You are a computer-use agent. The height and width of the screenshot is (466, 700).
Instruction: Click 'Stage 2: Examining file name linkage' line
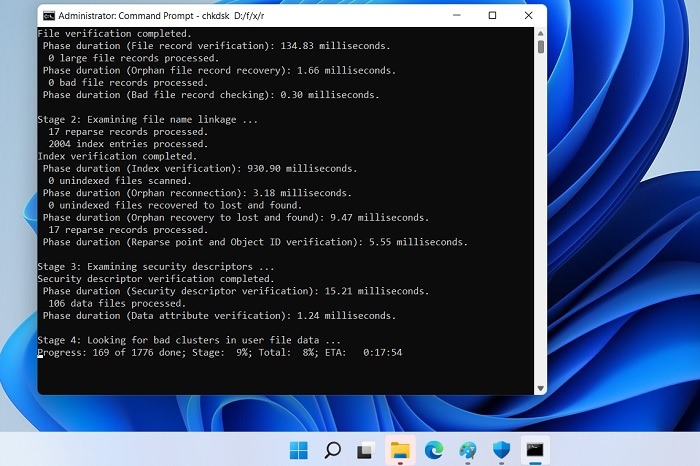148,119
